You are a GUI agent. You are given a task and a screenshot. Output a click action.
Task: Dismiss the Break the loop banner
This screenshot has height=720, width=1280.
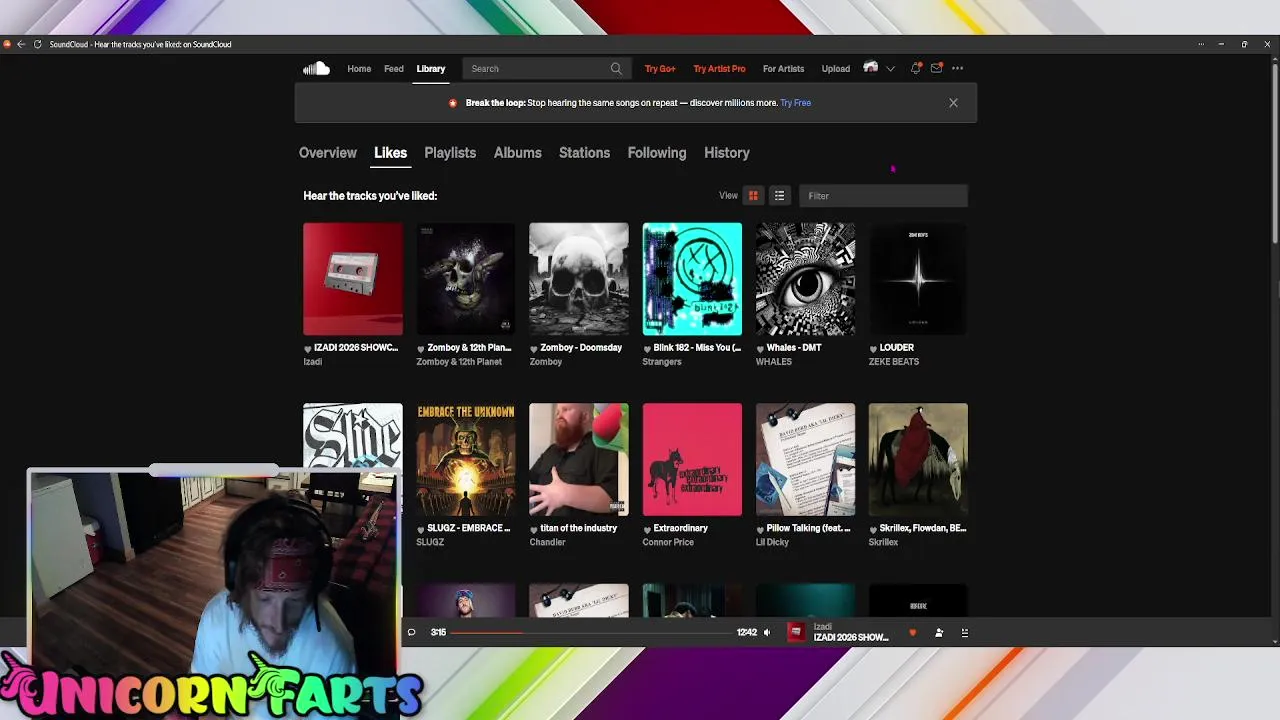click(953, 103)
